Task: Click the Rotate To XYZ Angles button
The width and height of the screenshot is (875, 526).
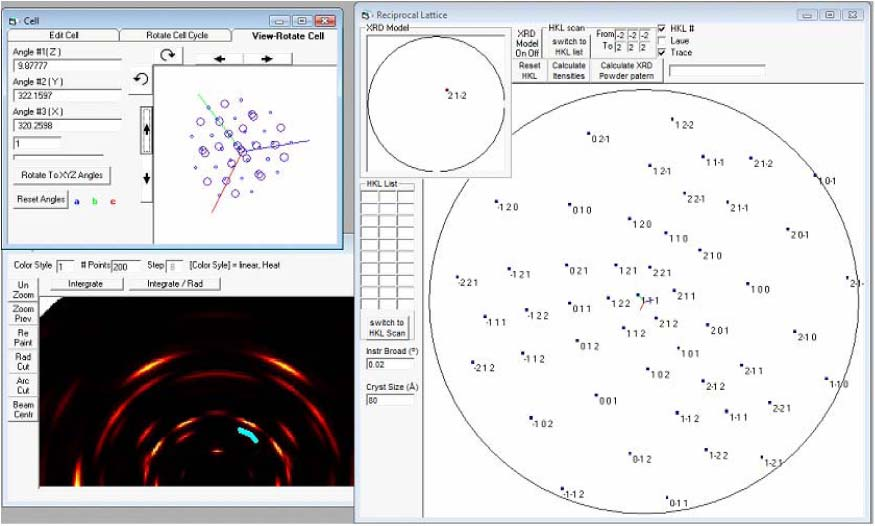Action: tap(64, 175)
